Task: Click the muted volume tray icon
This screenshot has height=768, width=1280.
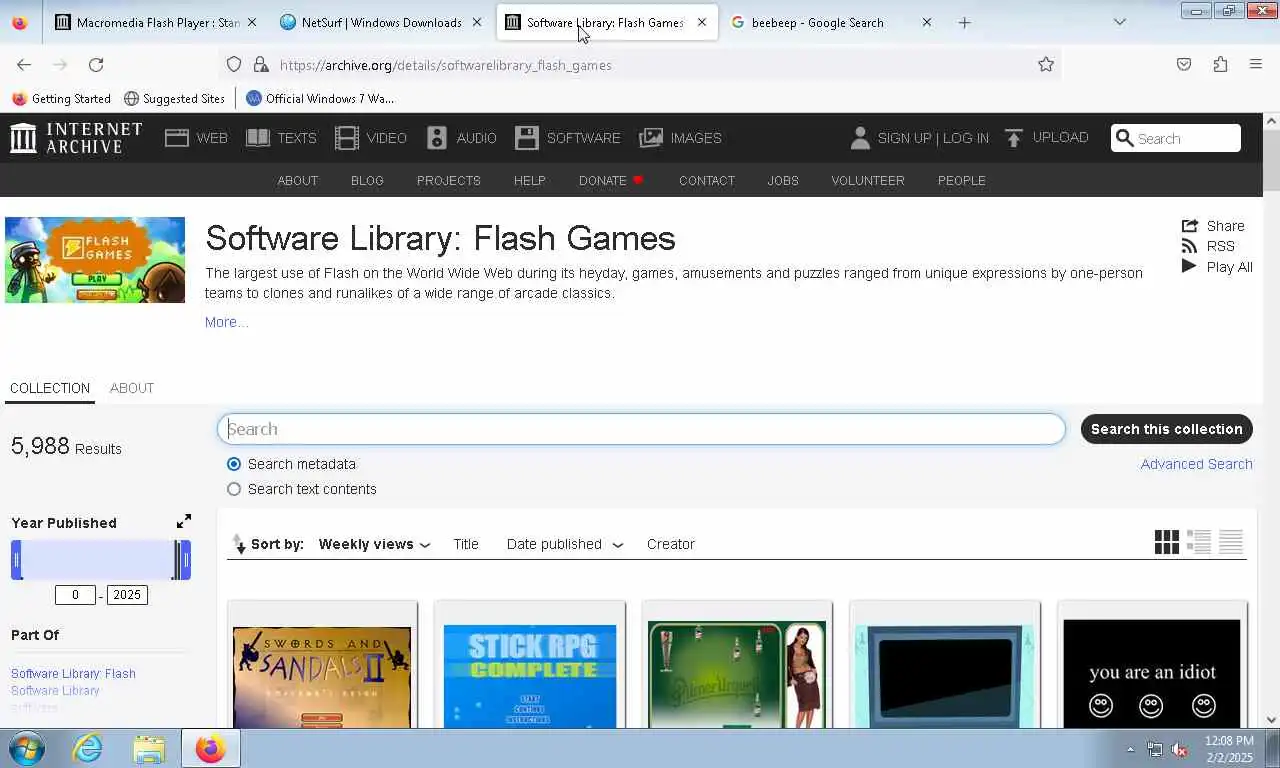Action: coord(1180,749)
